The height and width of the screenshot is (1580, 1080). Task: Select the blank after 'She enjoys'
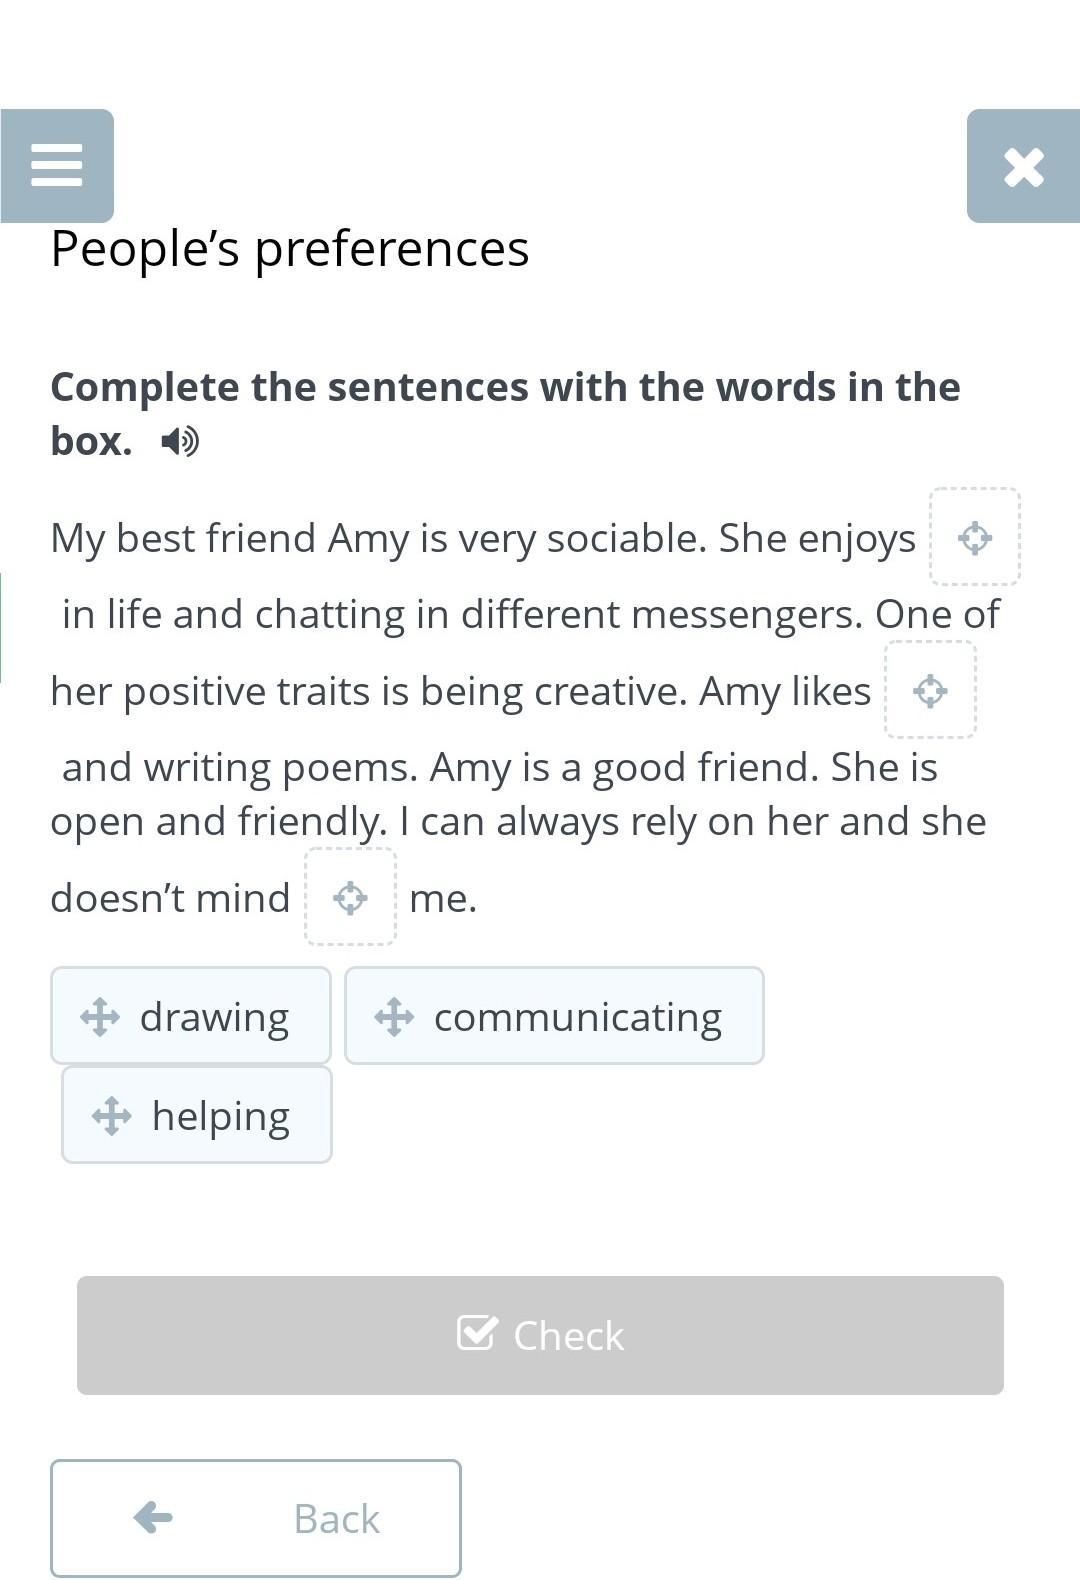pyautogui.click(x=975, y=537)
